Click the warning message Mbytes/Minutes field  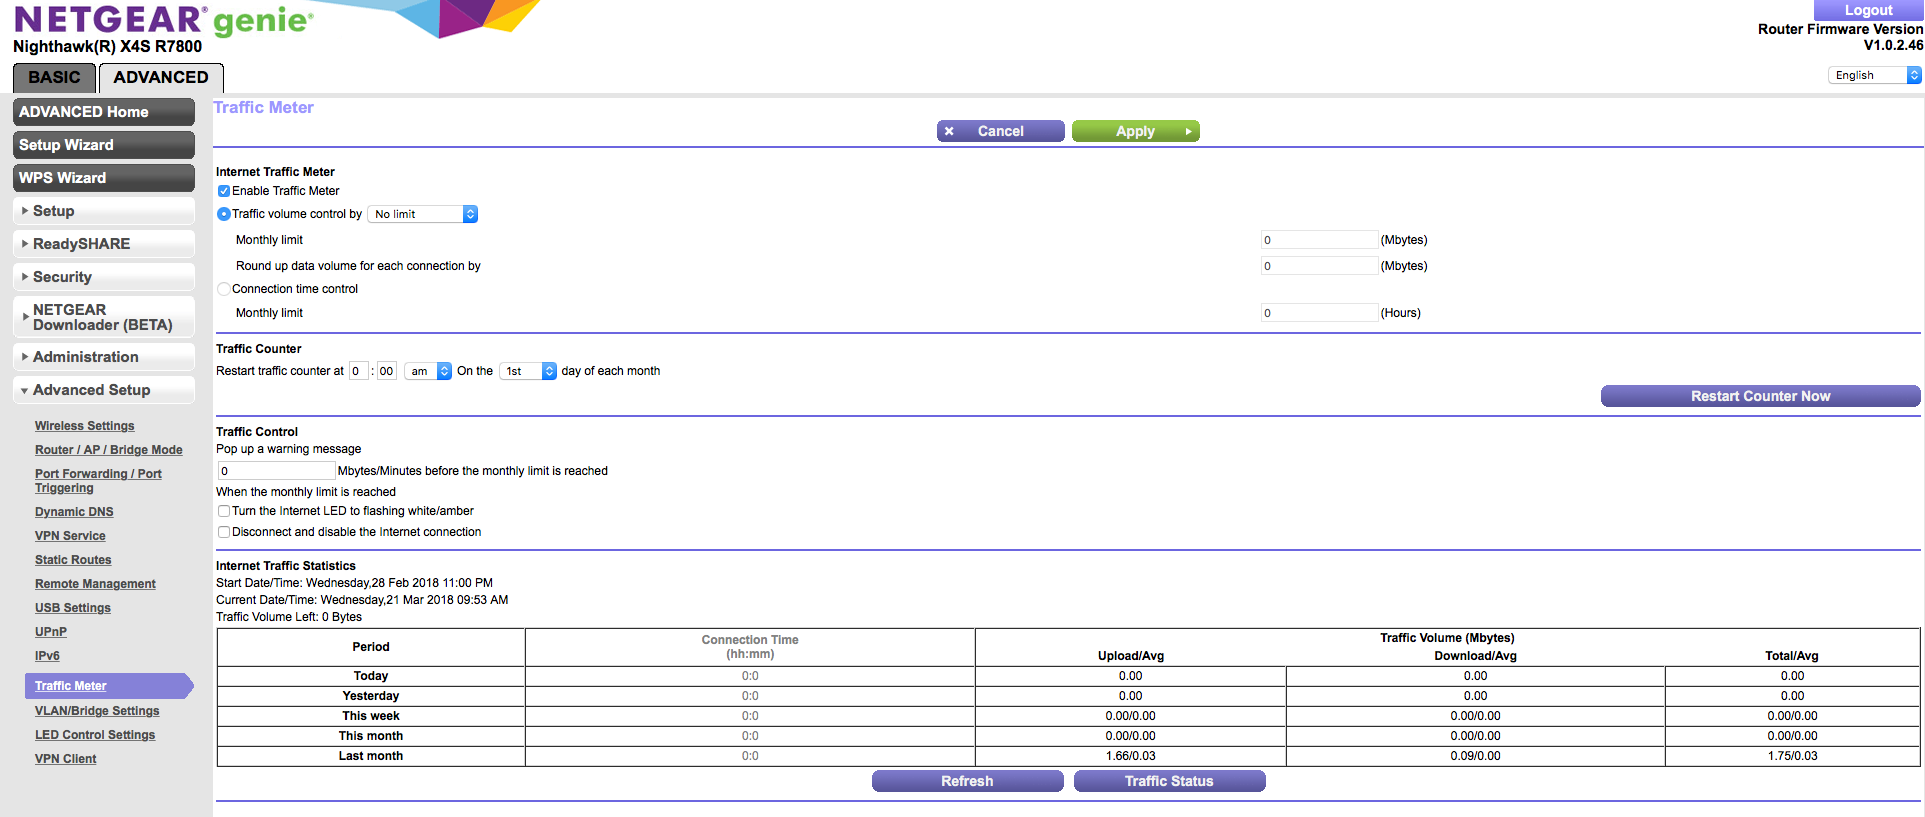pyautogui.click(x=277, y=471)
